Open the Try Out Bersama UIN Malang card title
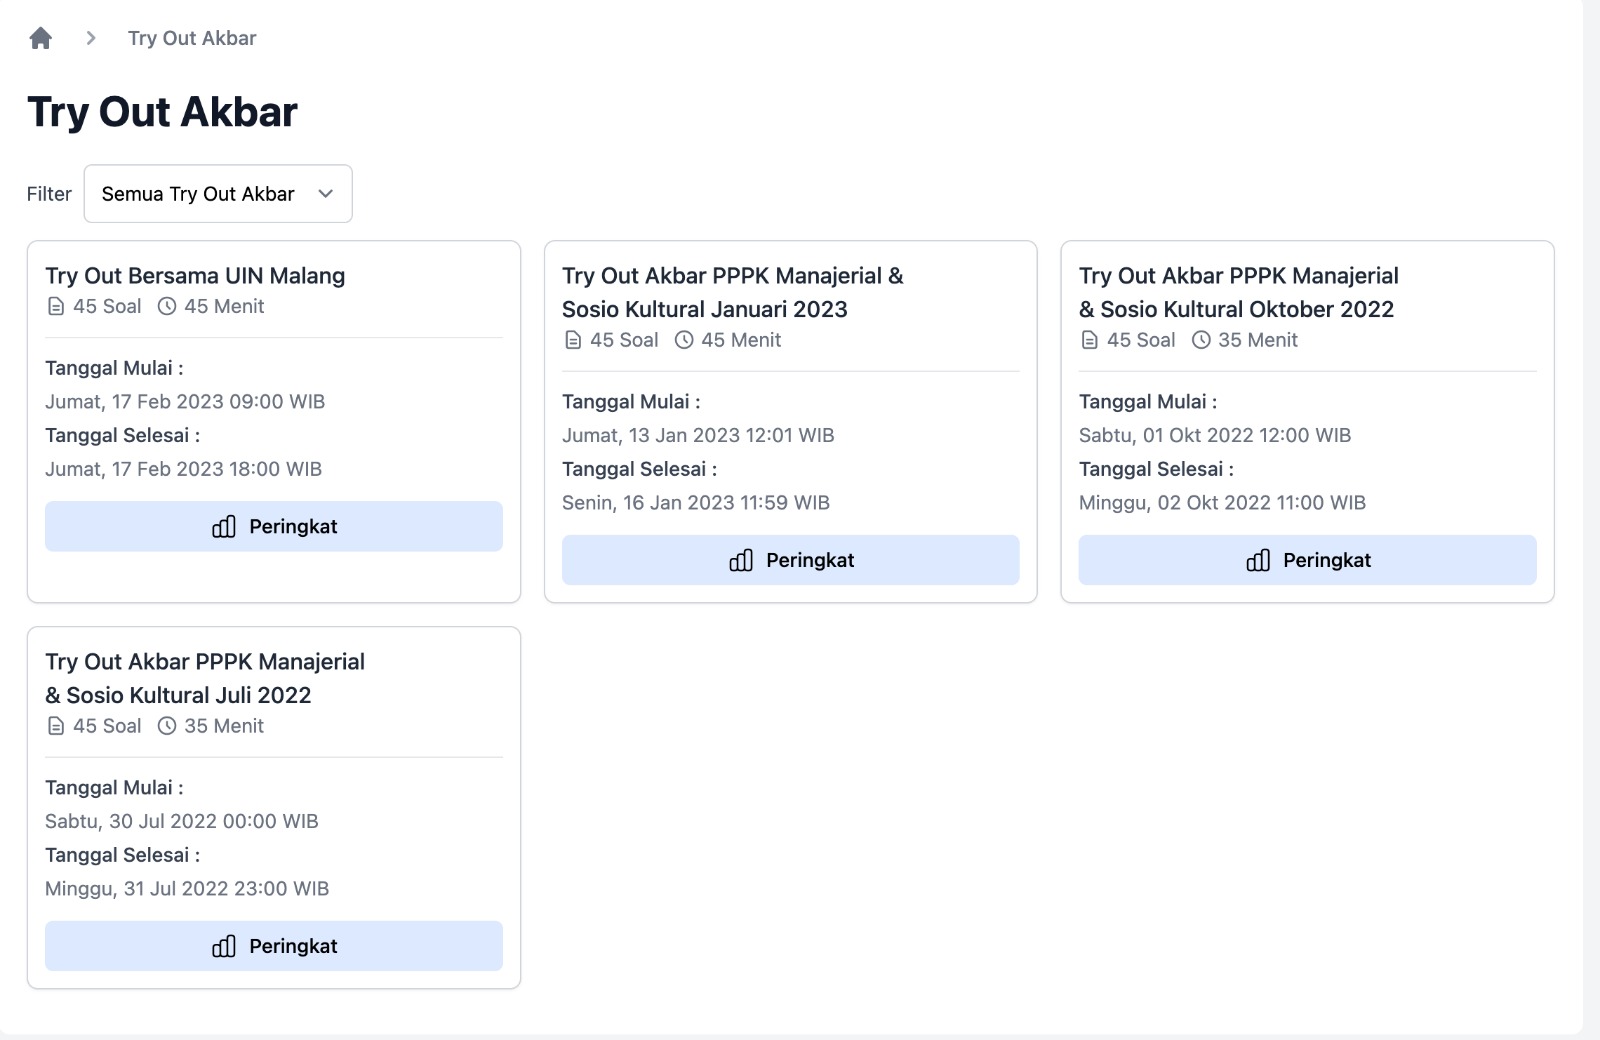Viewport: 1600px width, 1040px height. pos(195,276)
